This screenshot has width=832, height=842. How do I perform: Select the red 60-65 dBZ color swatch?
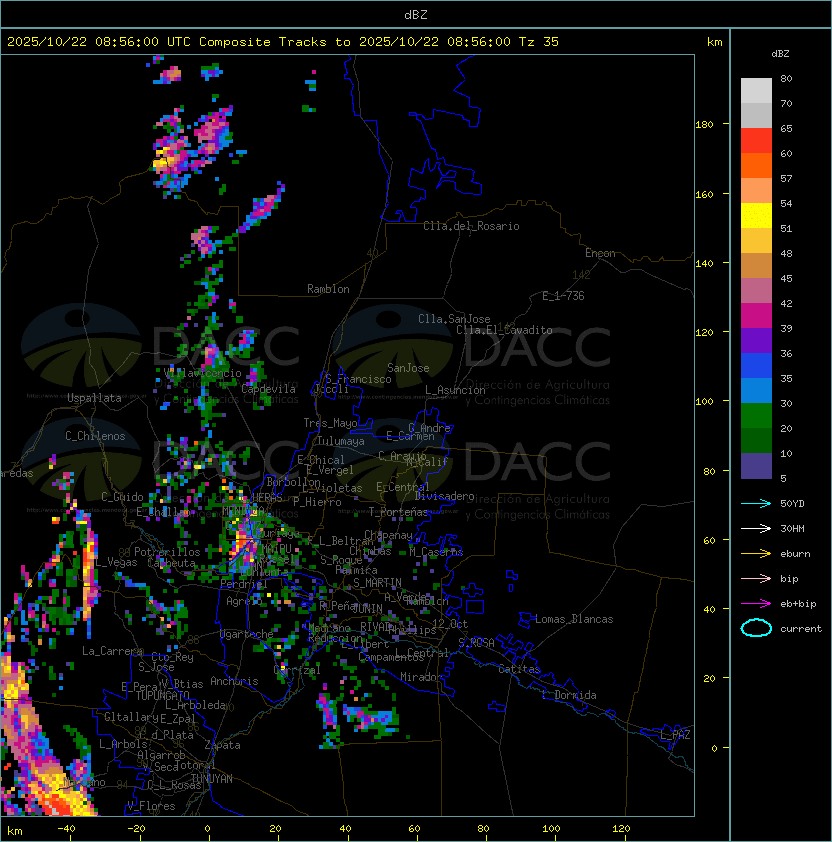tap(756, 140)
